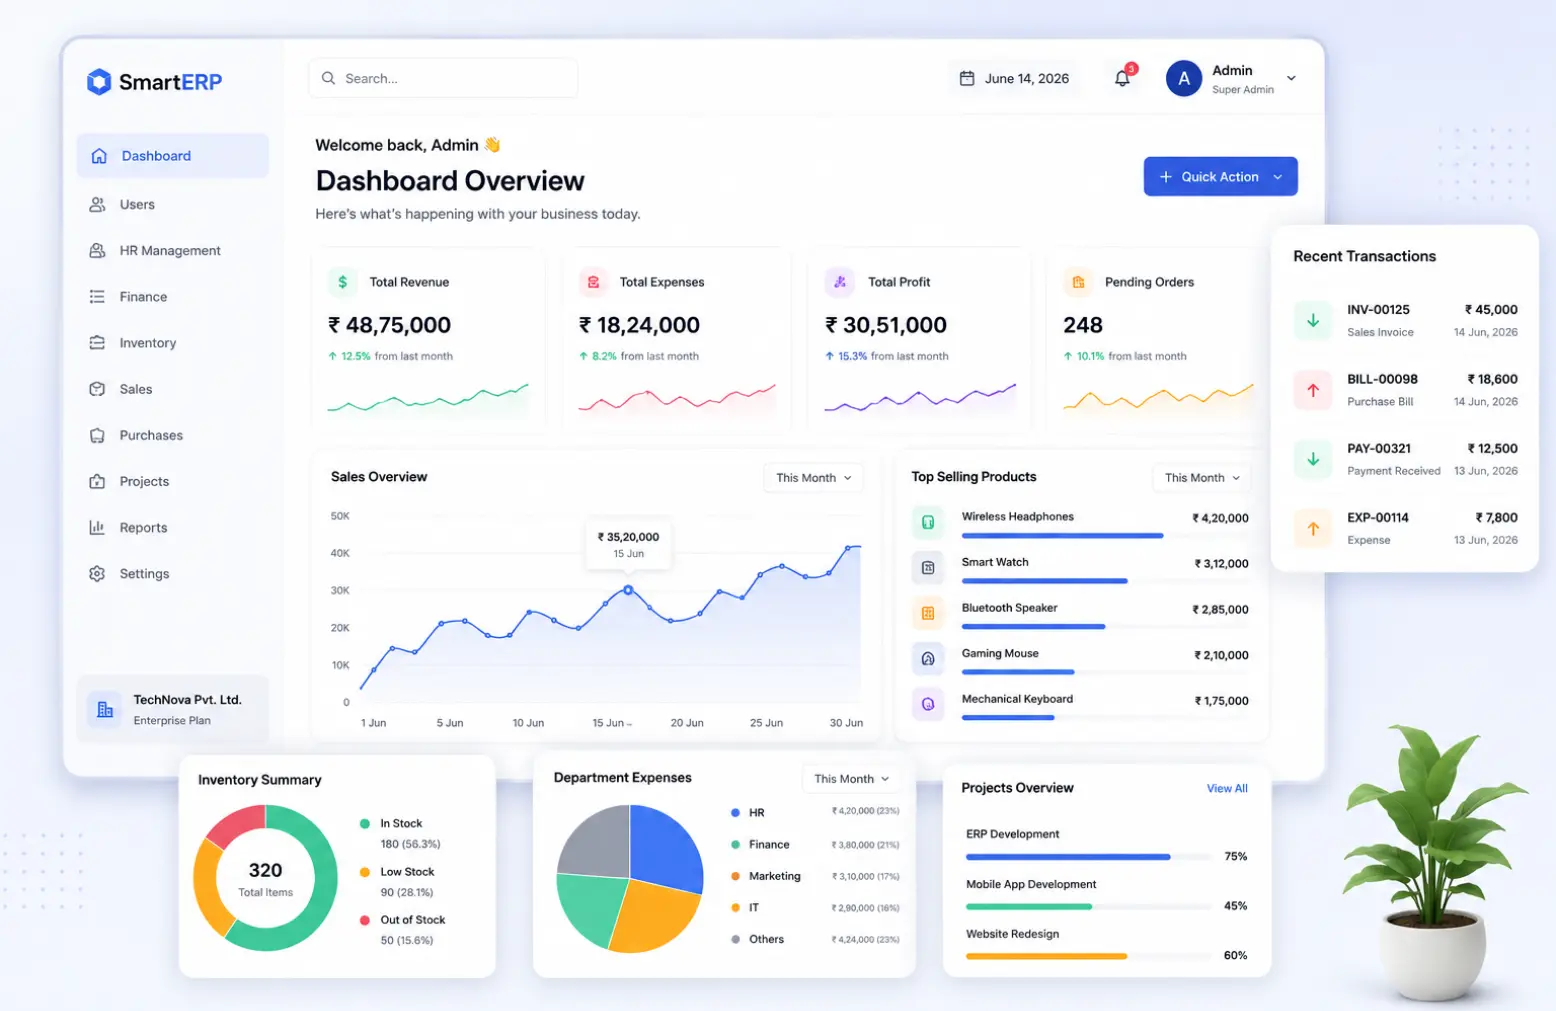Click the calendar icon beside June 14, 2026

[x=967, y=78]
